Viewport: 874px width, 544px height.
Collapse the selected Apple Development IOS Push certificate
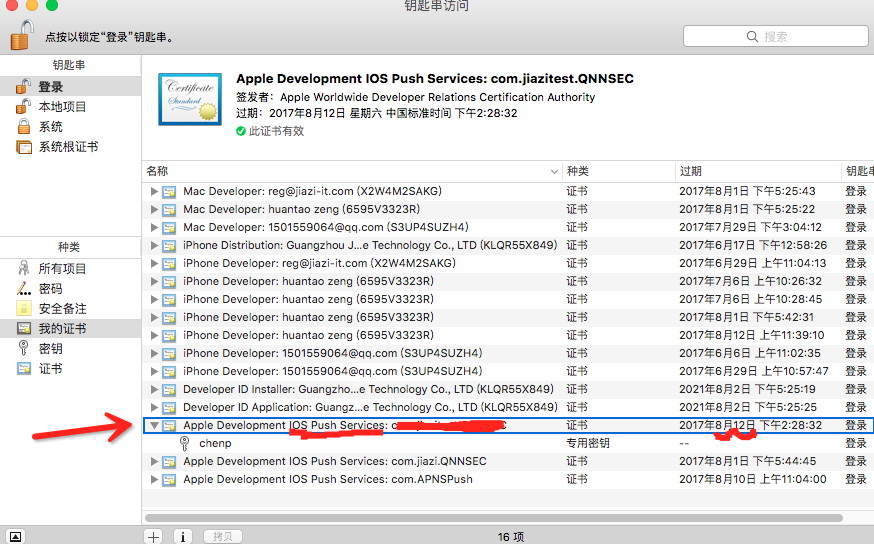pos(154,425)
